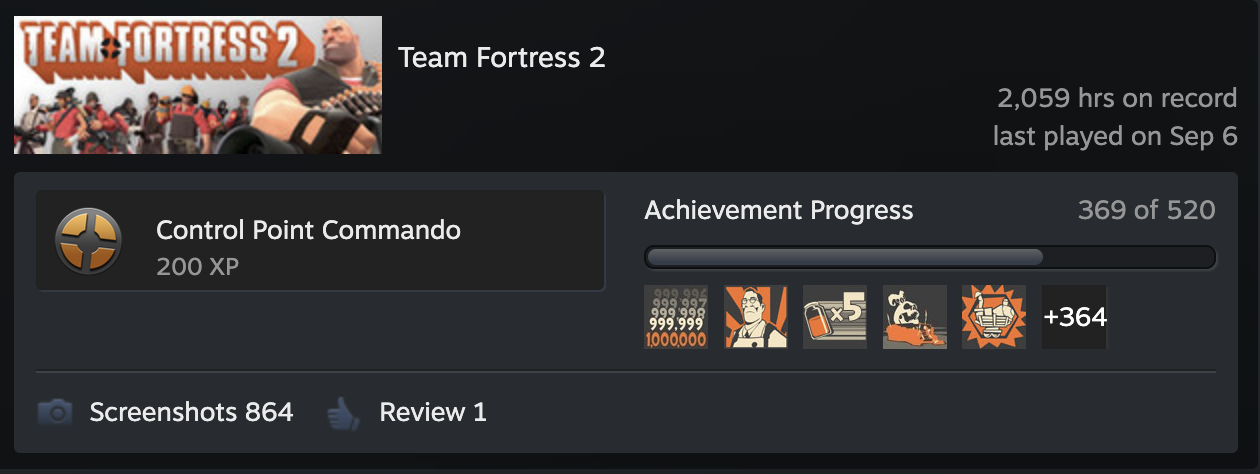Viewport: 1260px width, 474px height.
Task: Click the achievement progress bar
Action: (x=930, y=258)
